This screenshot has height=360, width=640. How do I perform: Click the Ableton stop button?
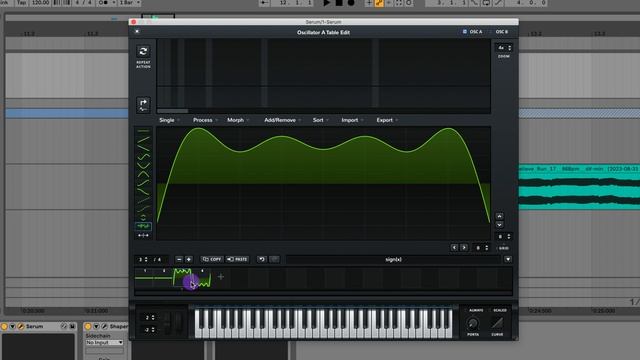pos(339,3)
